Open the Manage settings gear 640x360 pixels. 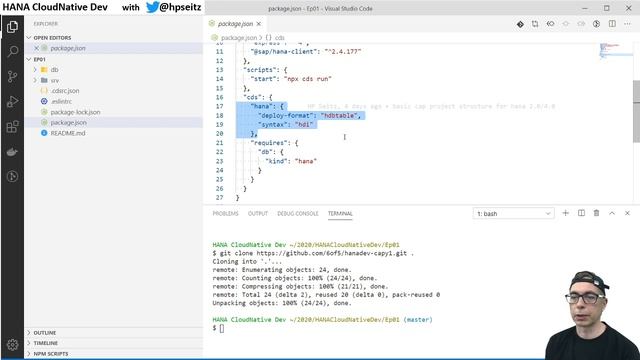(12, 345)
